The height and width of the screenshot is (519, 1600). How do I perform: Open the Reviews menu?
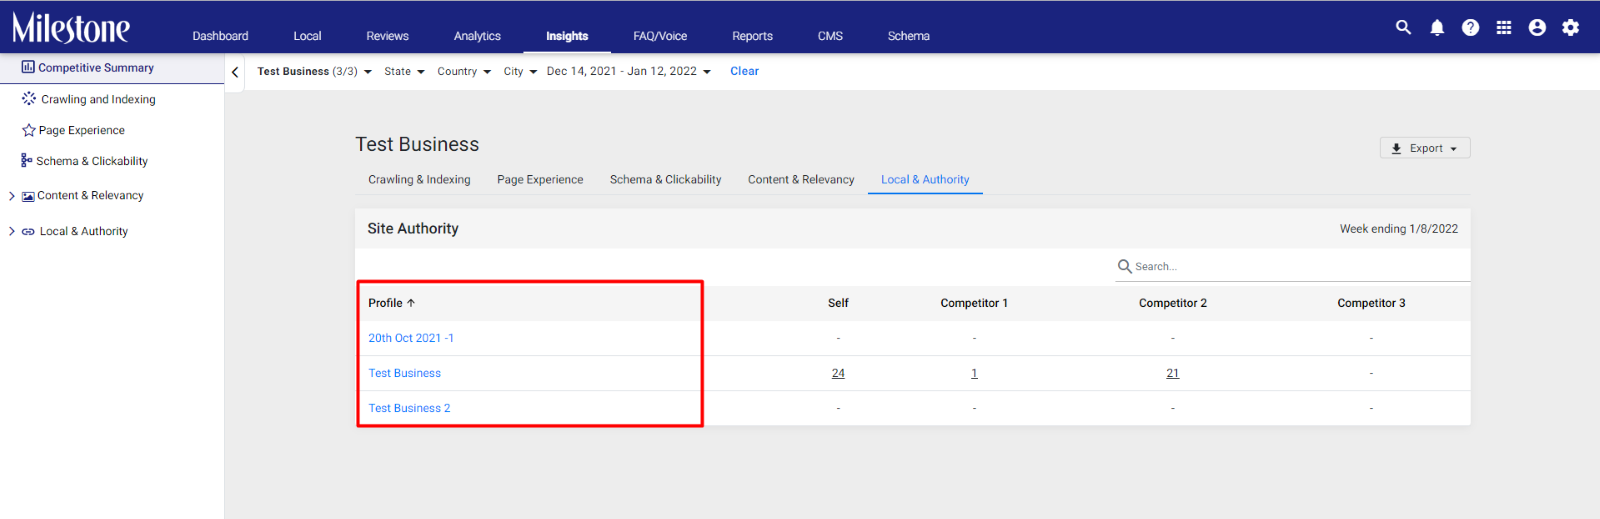pyautogui.click(x=387, y=36)
